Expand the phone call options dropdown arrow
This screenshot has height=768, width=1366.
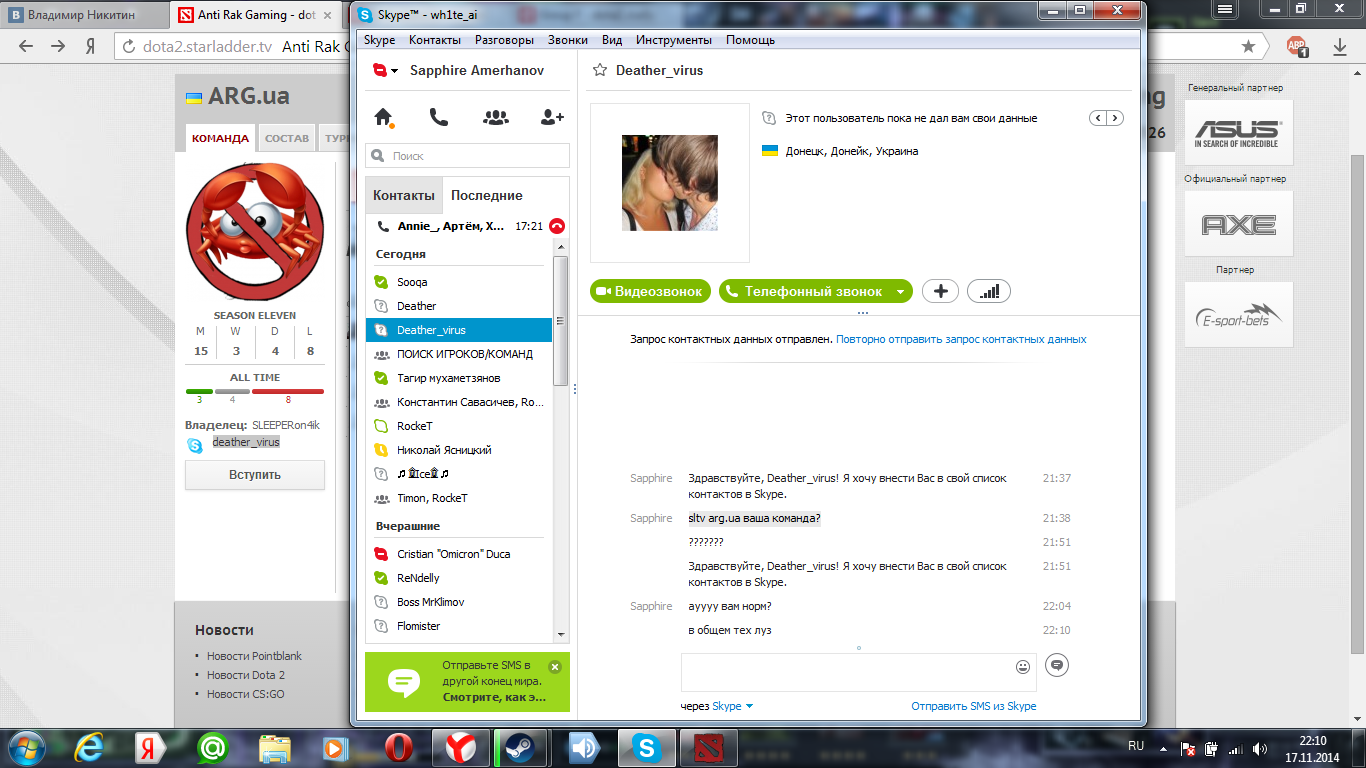click(x=901, y=291)
